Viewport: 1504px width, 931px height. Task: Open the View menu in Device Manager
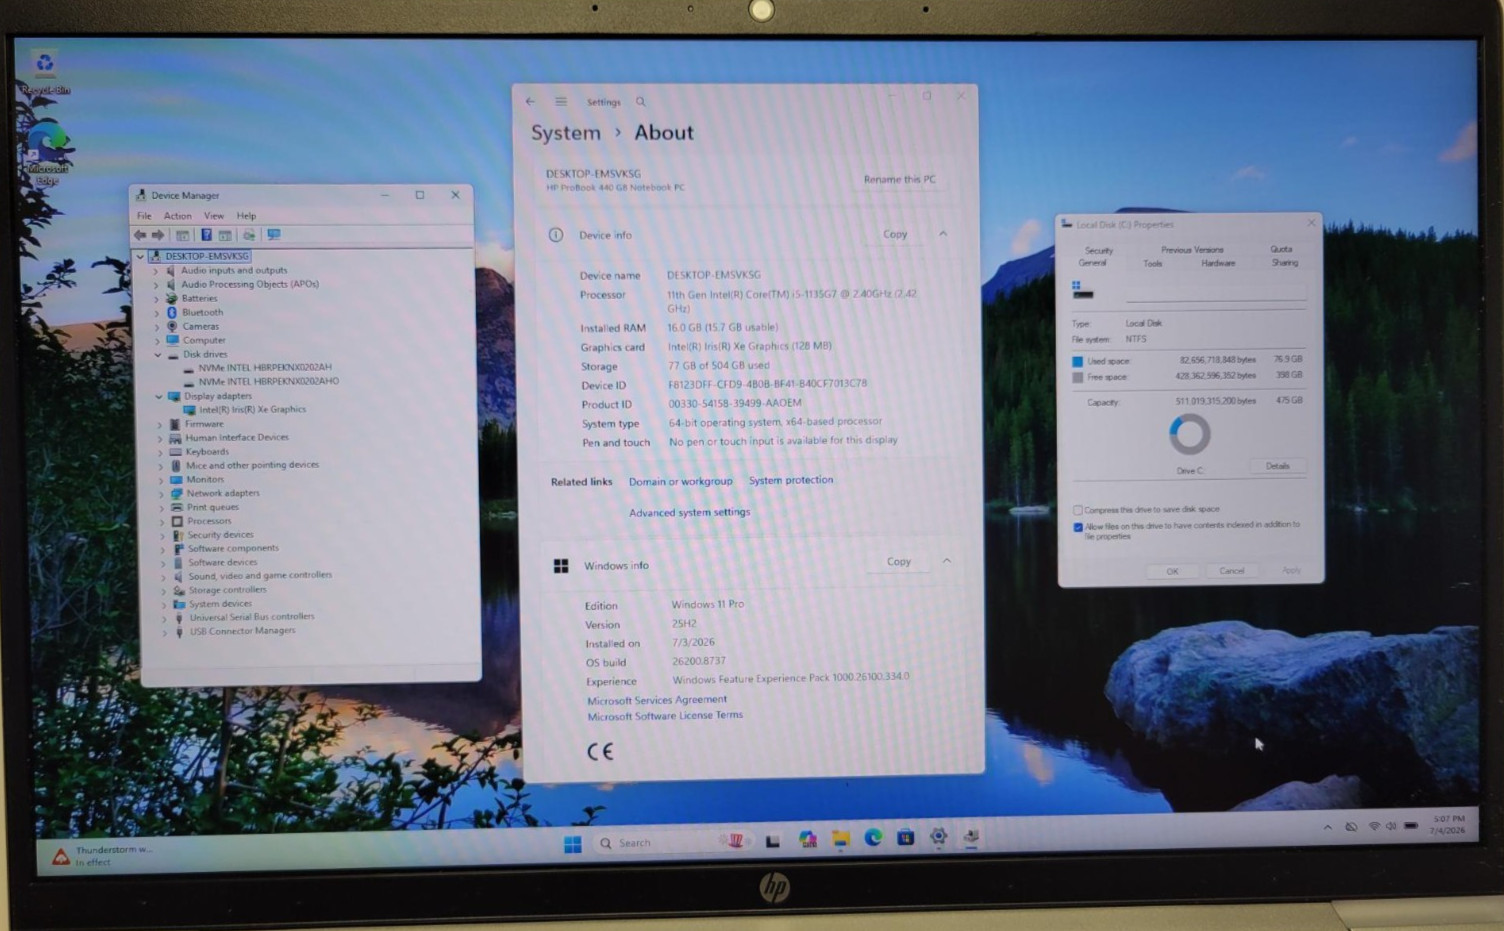214,216
